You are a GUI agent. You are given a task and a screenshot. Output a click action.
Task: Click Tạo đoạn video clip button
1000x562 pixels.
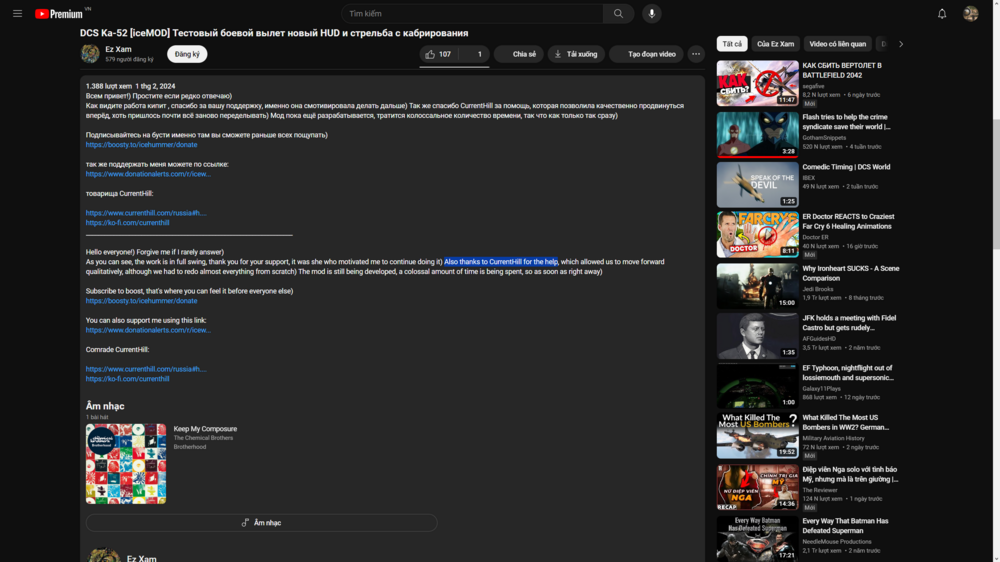[646, 54]
